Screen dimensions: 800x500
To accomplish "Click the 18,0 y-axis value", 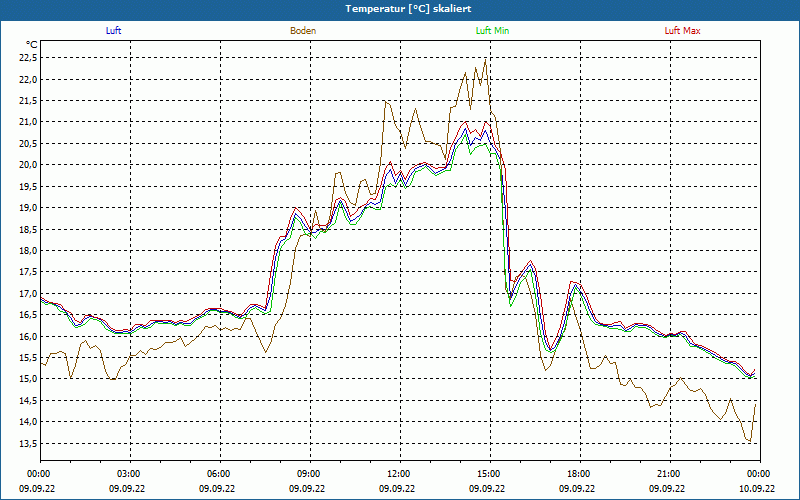I will pyautogui.click(x=27, y=251).
